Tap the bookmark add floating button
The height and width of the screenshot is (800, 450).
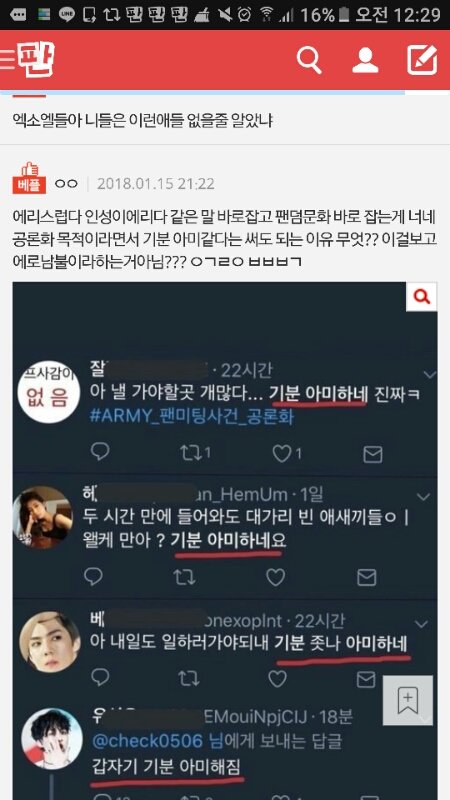408,701
